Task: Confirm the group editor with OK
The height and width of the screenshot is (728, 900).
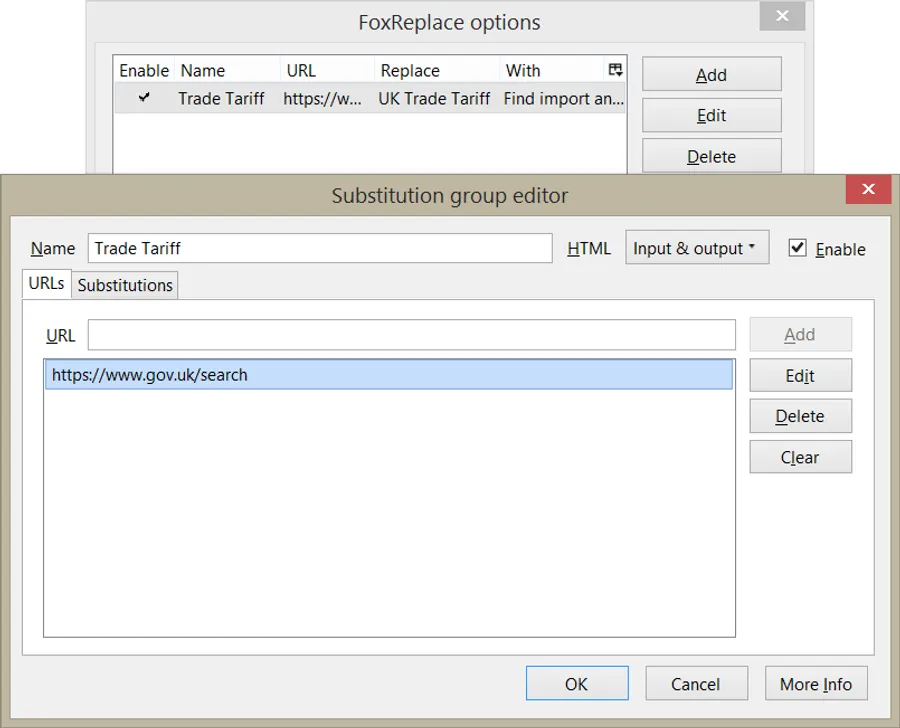Action: pyautogui.click(x=577, y=683)
